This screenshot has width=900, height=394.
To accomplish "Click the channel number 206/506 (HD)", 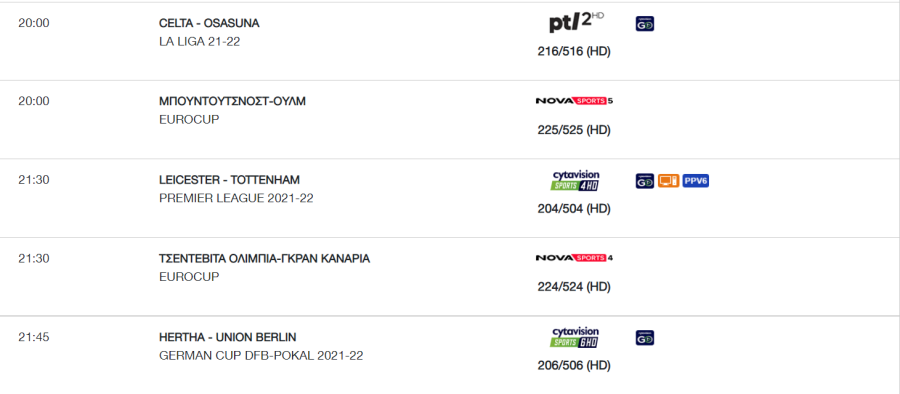I will tap(574, 365).
